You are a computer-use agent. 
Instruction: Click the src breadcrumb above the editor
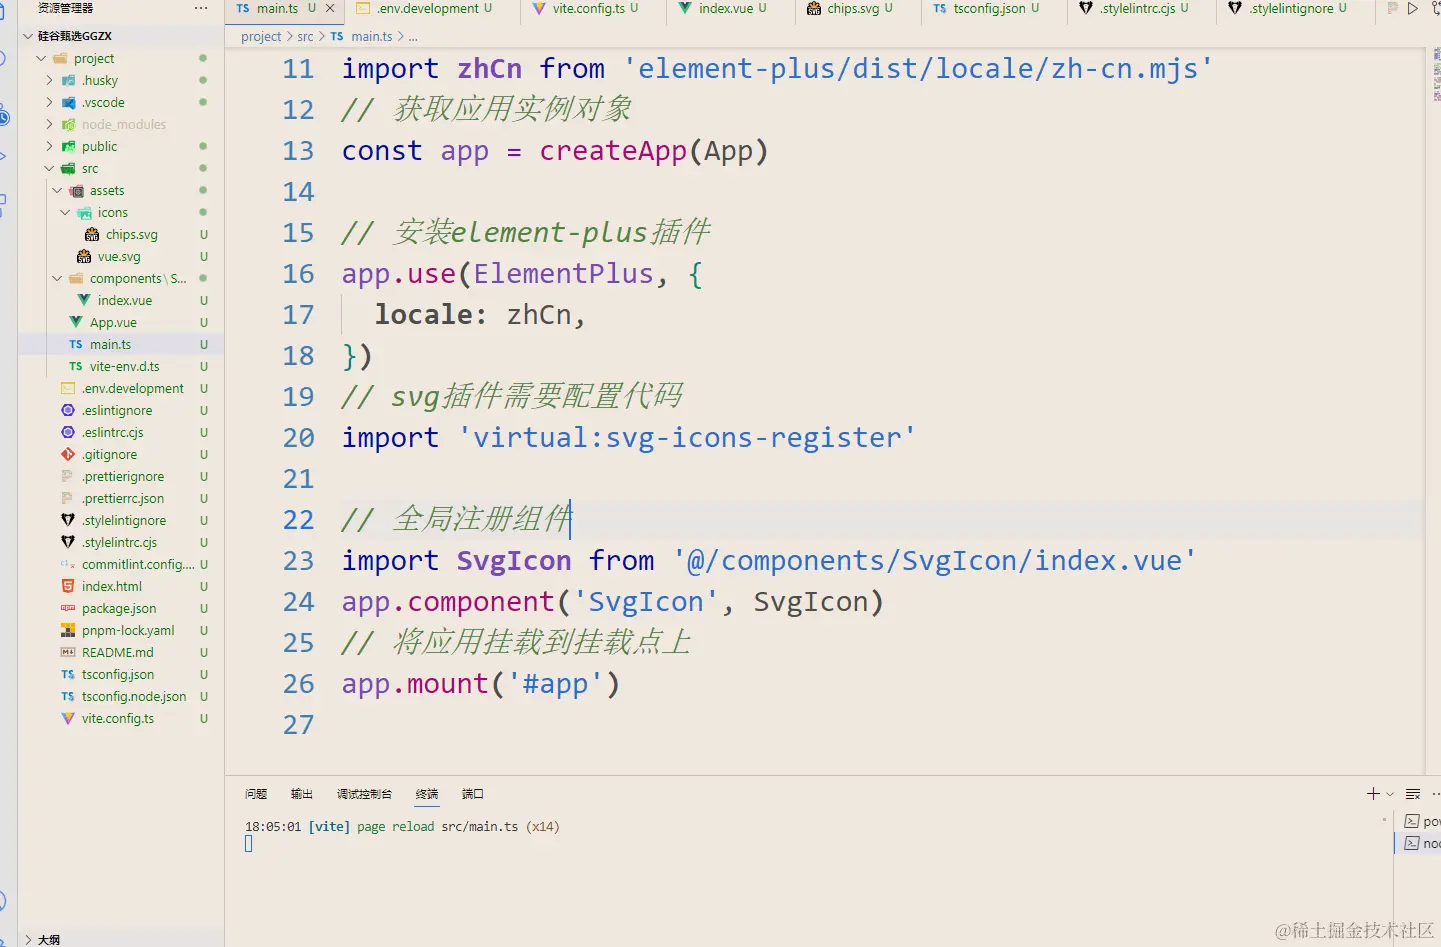click(x=305, y=36)
